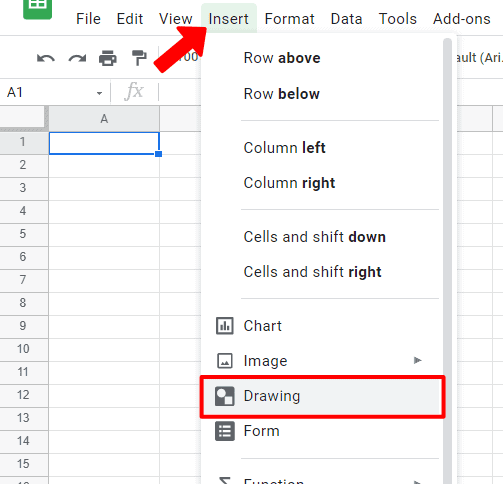Click the Google Sheets logo icon
Viewport: 503px width, 484px height.
(37, 8)
